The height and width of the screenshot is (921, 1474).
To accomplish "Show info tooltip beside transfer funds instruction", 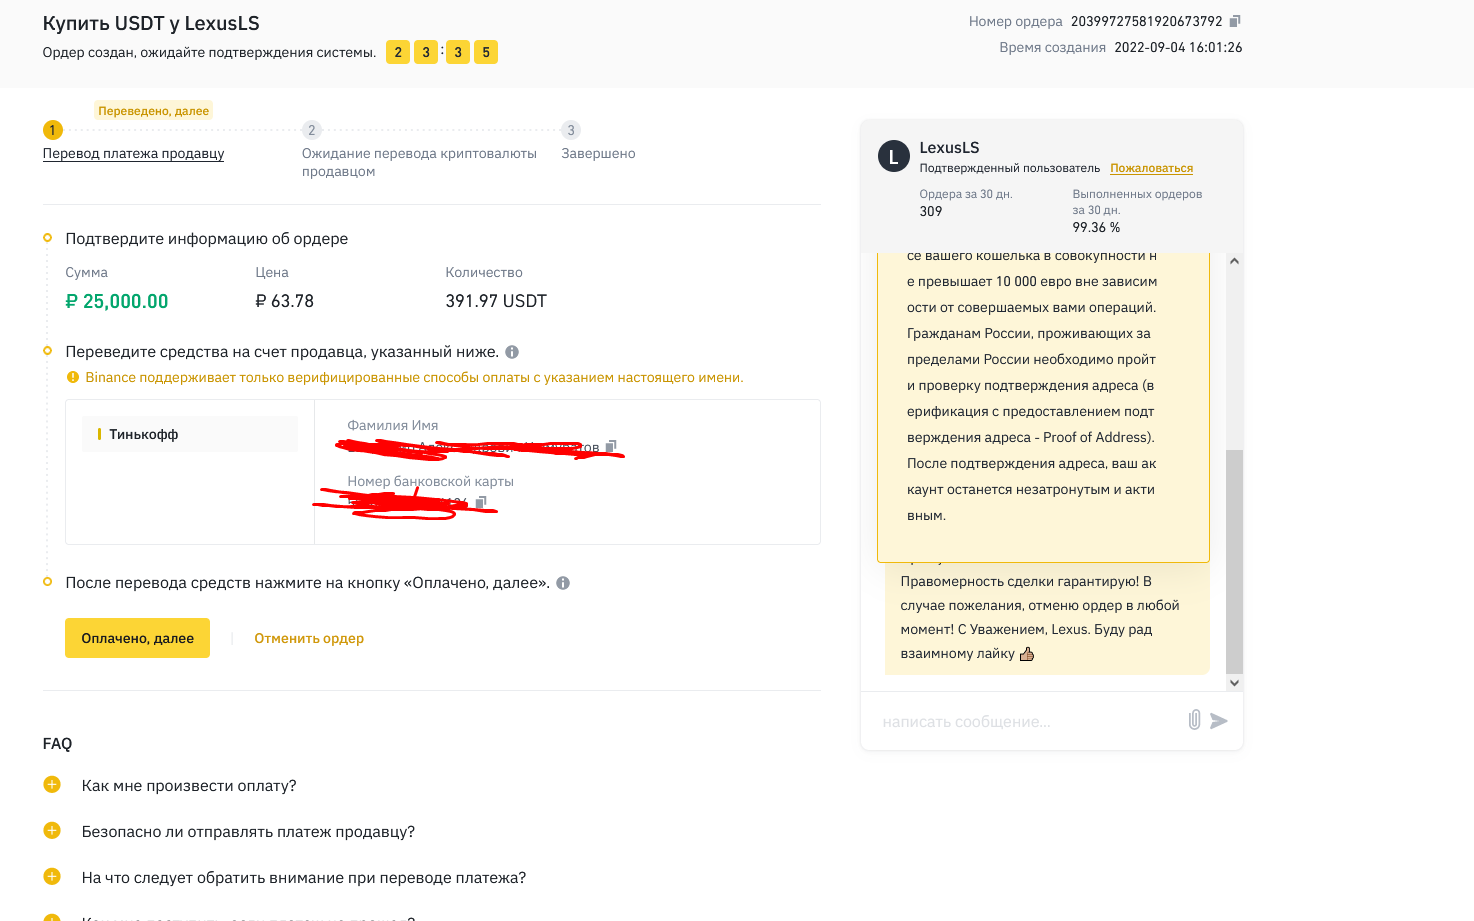I will pyautogui.click(x=512, y=352).
